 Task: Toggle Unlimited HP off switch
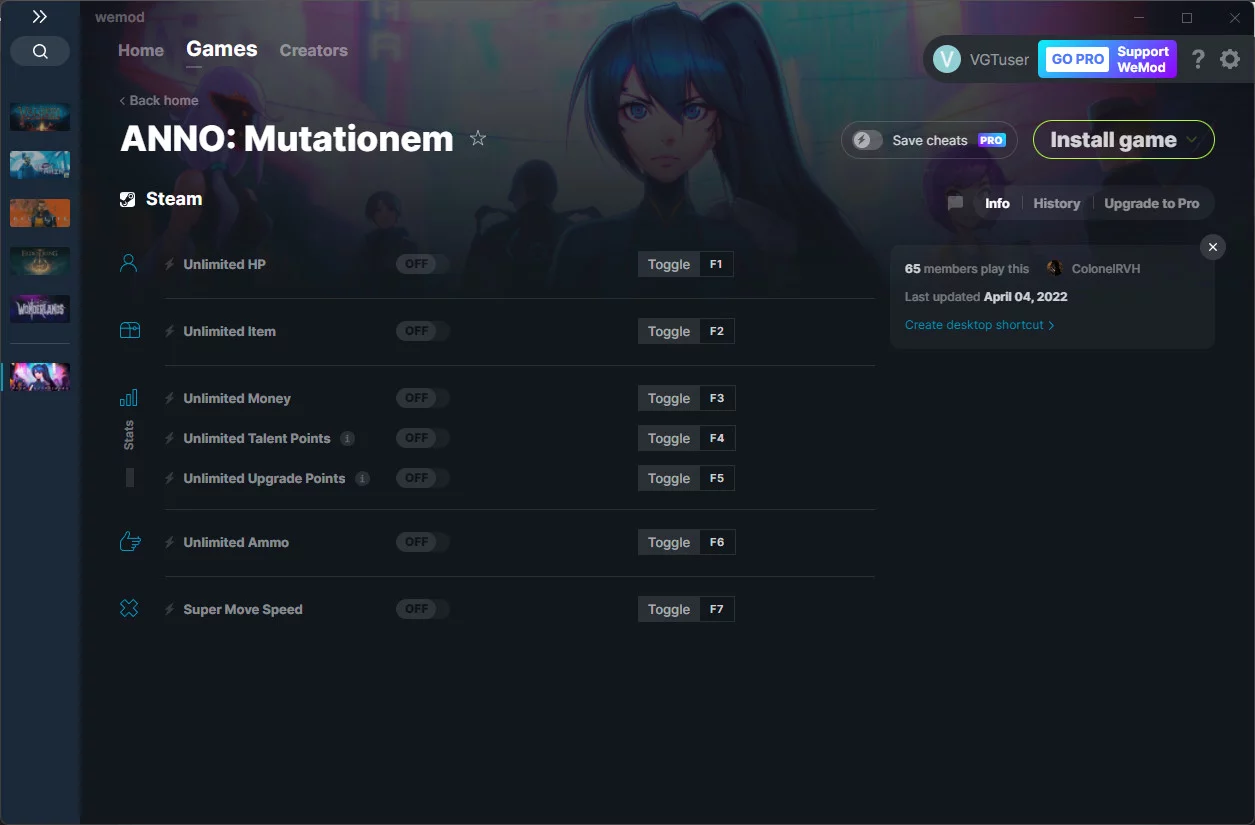(x=422, y=264)
